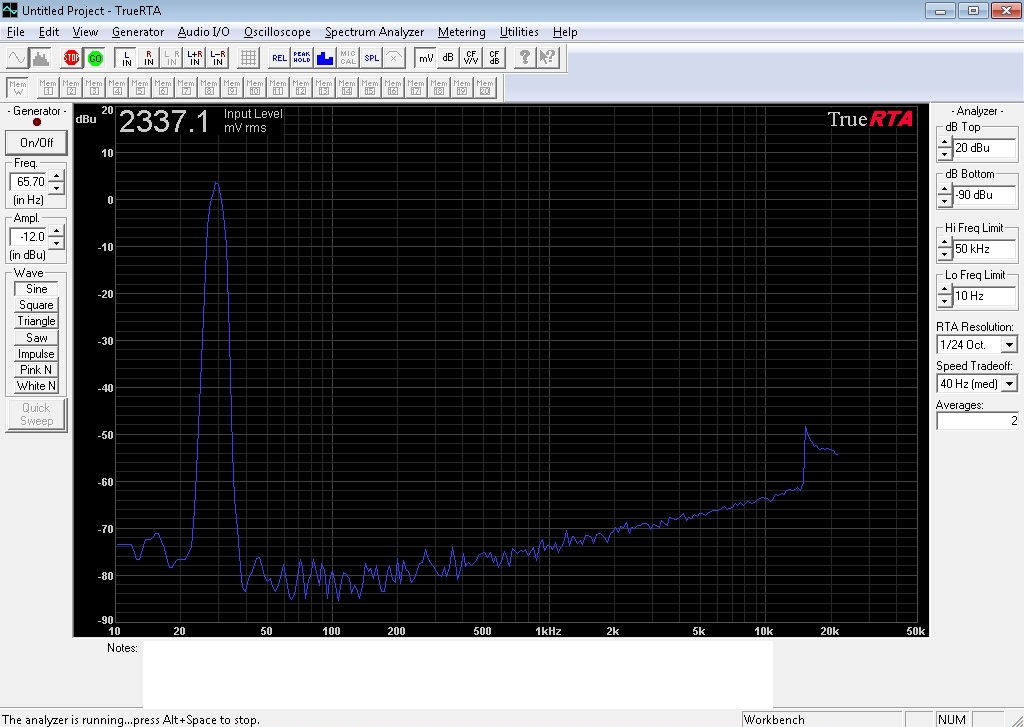The width and height of the screenshot is (1024, 727).
Task: Decrease generator Ampl with down arrow
Action: [57, 243]
